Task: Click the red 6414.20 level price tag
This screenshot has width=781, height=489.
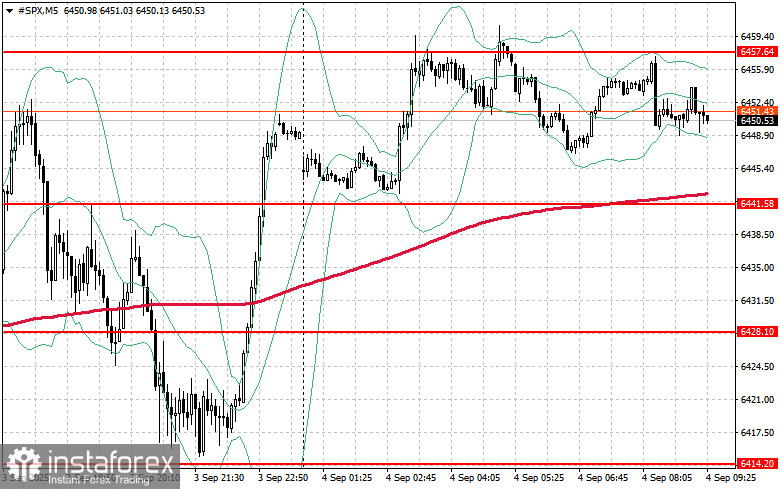Action: pos(757,464)
